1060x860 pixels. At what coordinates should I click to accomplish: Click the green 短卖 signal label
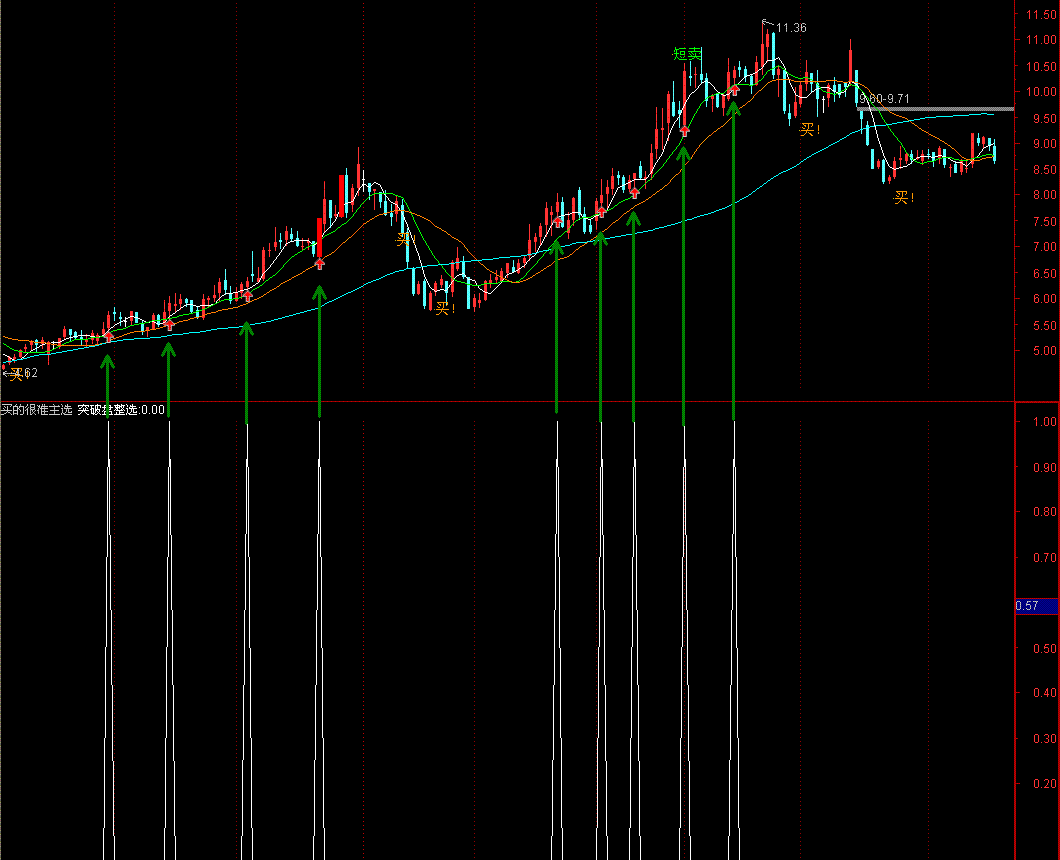[688, 54]
